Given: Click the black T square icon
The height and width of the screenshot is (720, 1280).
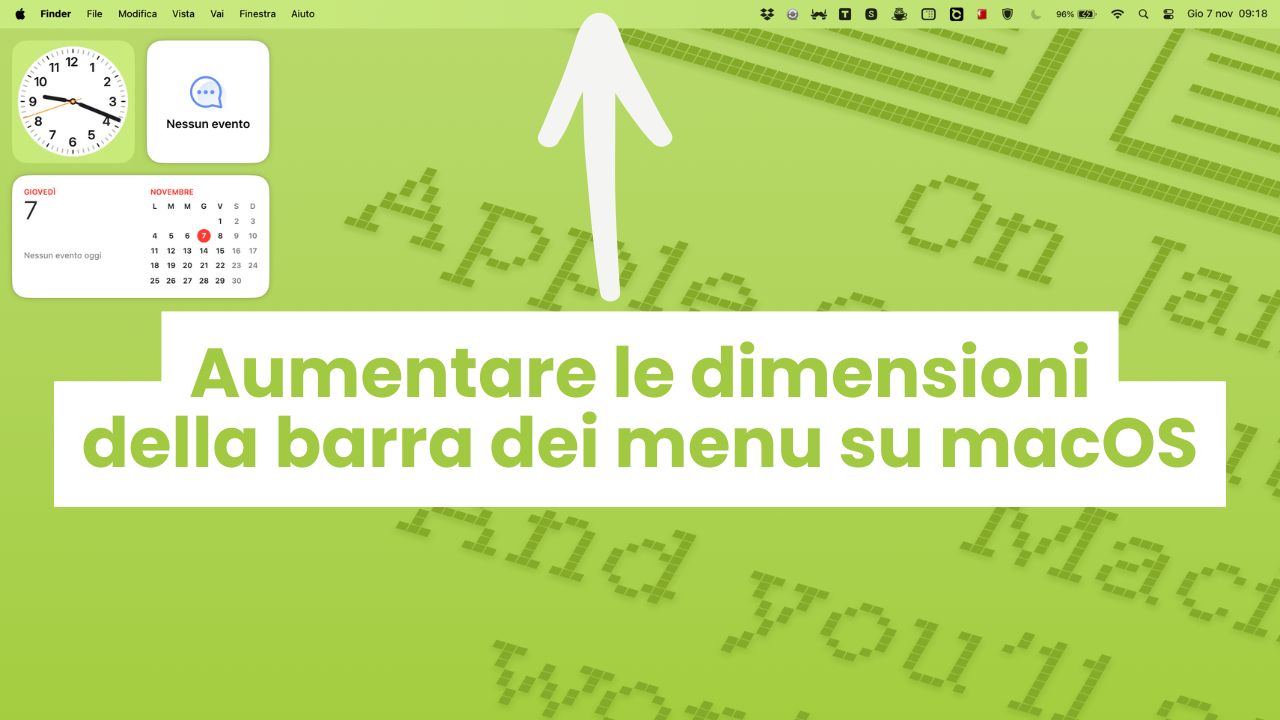Looking at the screenshot, I should [x=846, y=14].
